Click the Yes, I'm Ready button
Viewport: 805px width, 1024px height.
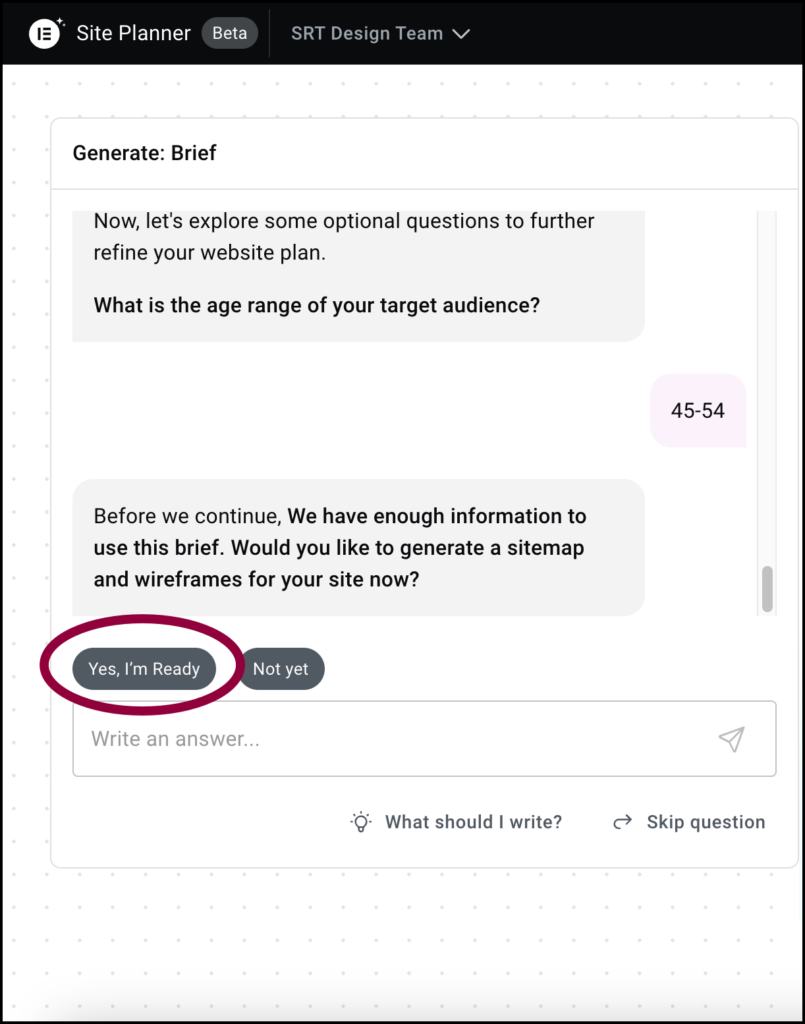[145, 668]
